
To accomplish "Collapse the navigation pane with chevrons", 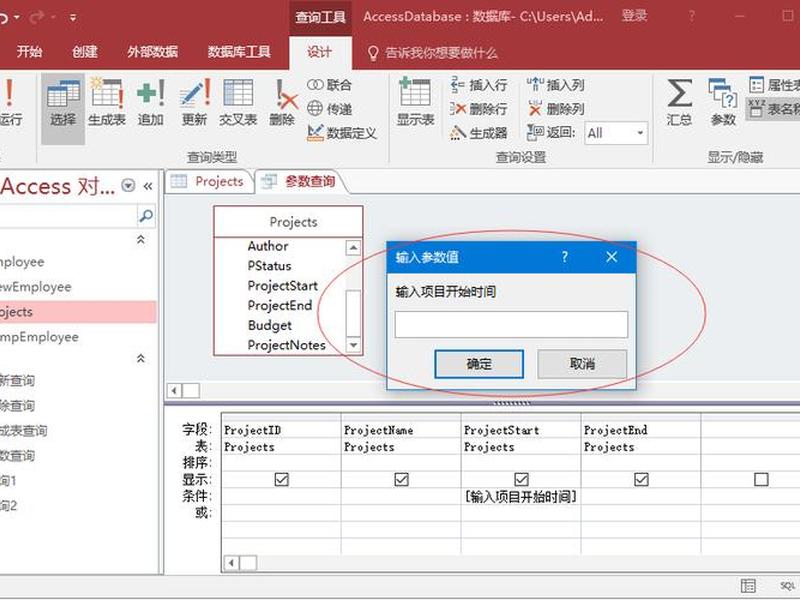I will [148, 186].
